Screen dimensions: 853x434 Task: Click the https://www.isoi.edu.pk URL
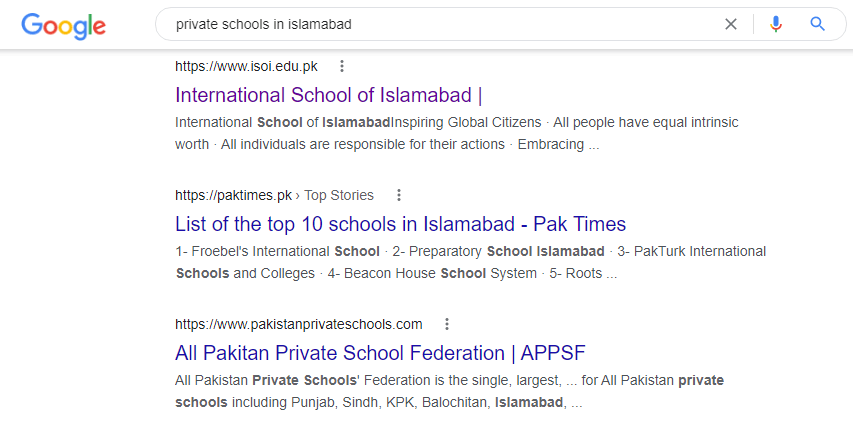coord(246,67)
